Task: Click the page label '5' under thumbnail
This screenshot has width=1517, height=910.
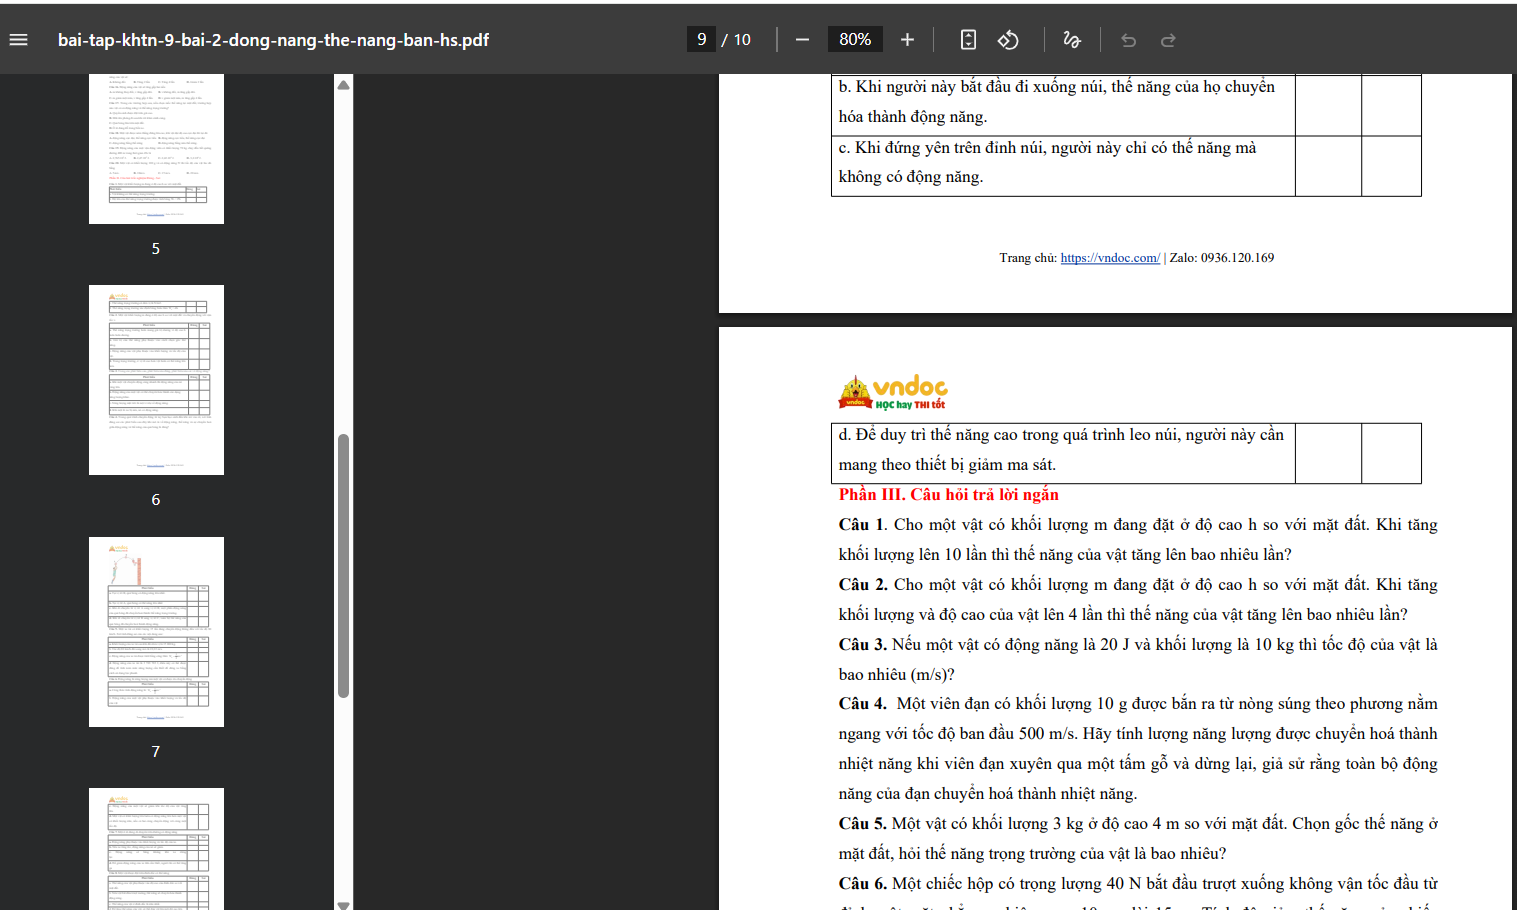Action: coord(156,248)
